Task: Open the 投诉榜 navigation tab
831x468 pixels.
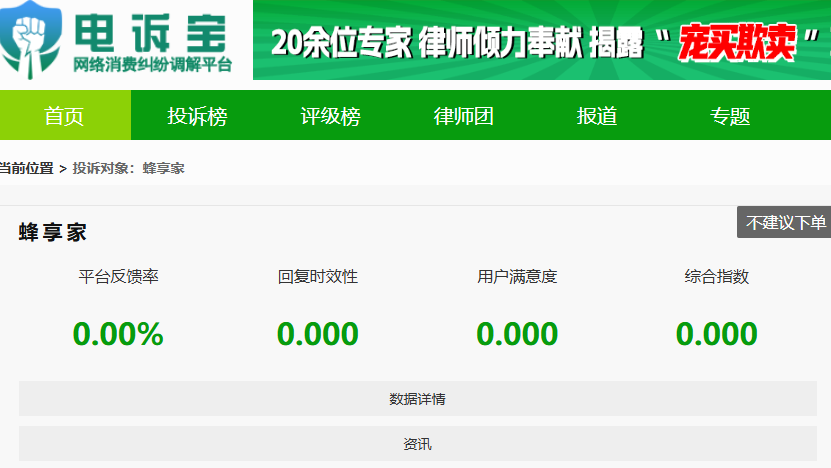Action: [197, 116]
